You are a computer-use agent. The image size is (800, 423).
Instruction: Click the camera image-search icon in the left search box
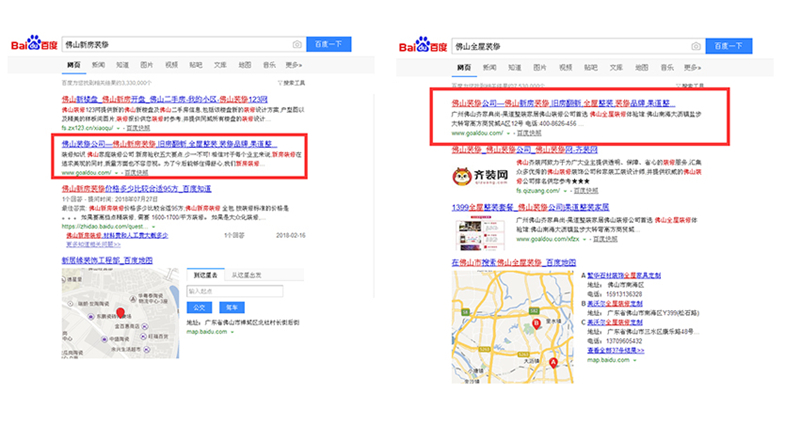click(x=297, y=44)
